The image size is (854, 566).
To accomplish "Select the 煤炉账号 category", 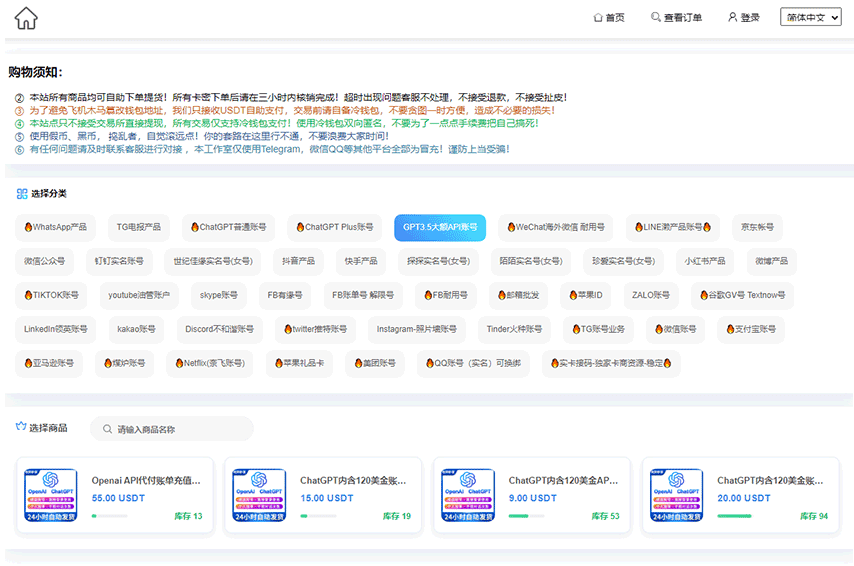I will (x=124, y=363).
